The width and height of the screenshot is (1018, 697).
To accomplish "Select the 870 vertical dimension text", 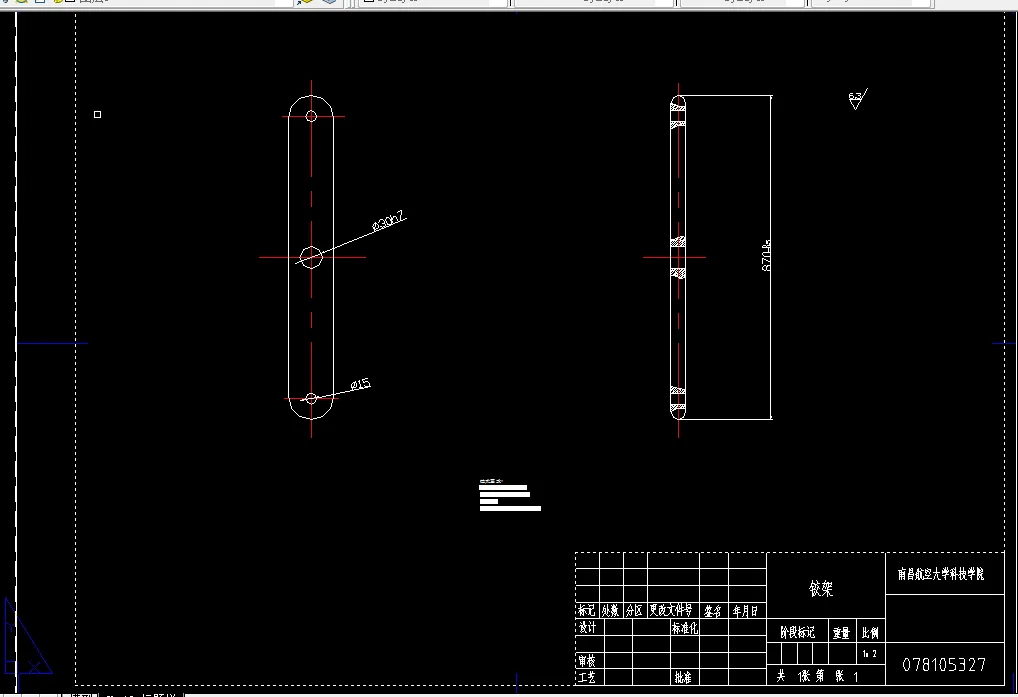I will click(767, 256).
